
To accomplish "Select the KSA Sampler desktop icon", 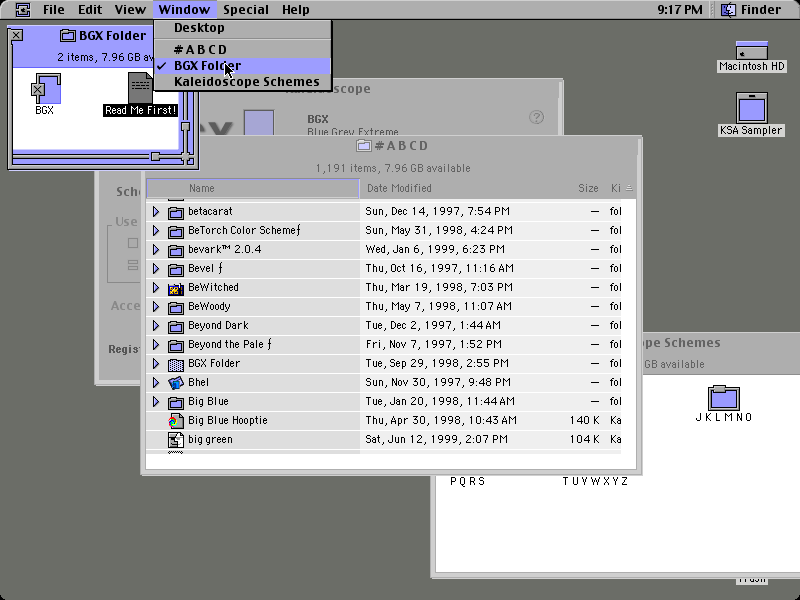I will (x=752, y=107).
